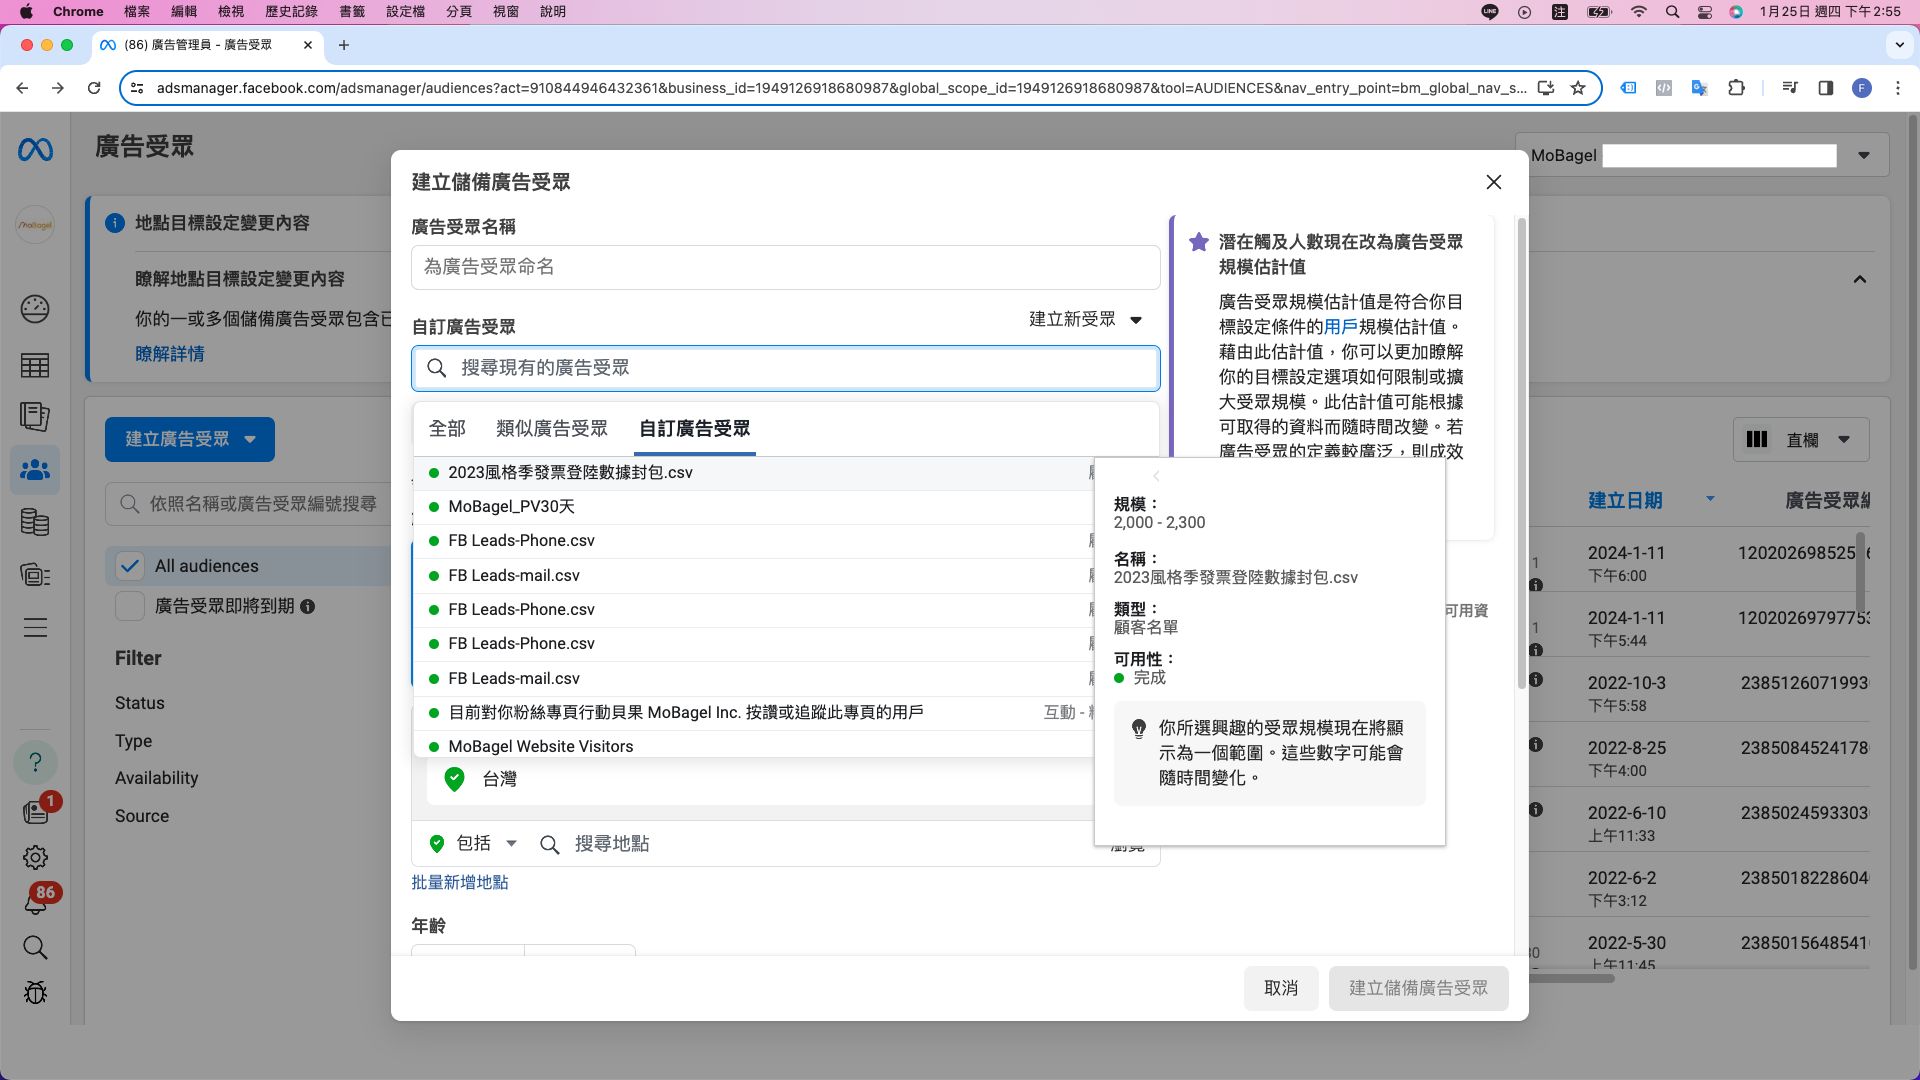This screenshot has height=1080, width=1920.
Task: Select MoBagel_PV30天 audience
Action: (x=755, y=507)
